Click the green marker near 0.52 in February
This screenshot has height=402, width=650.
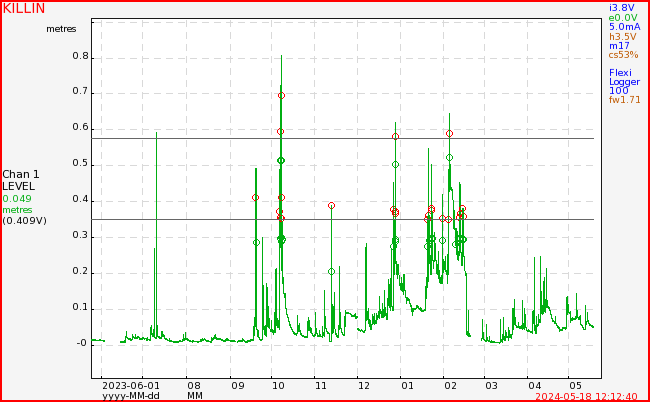[449, 158]
